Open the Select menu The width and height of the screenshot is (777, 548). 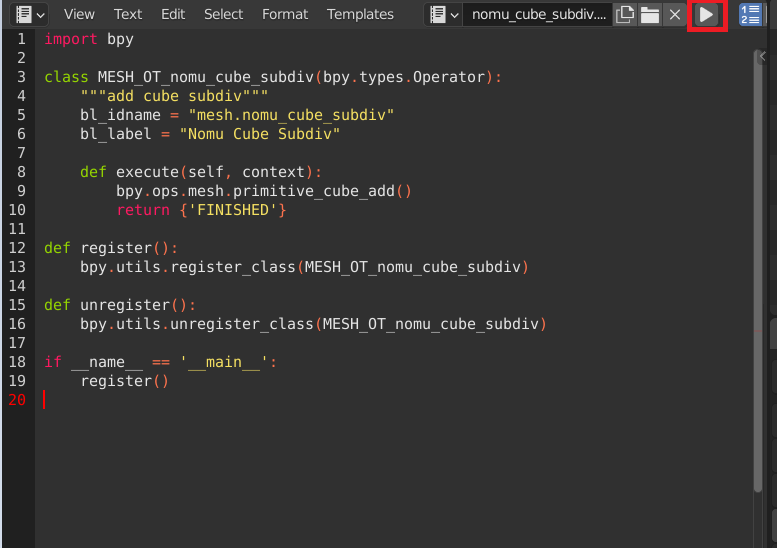pos(223,14)
